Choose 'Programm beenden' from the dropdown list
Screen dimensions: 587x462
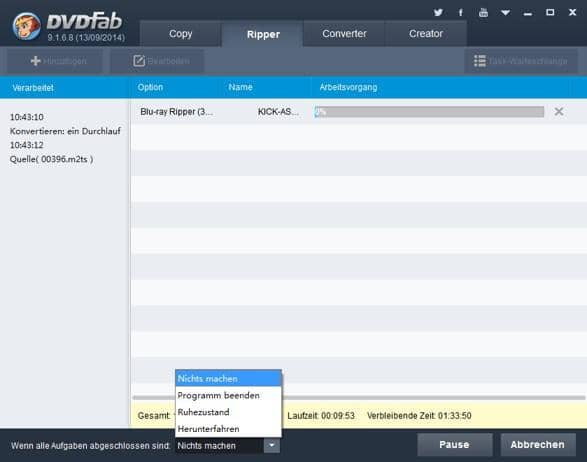pyautogui.click(x=228, y=395)
